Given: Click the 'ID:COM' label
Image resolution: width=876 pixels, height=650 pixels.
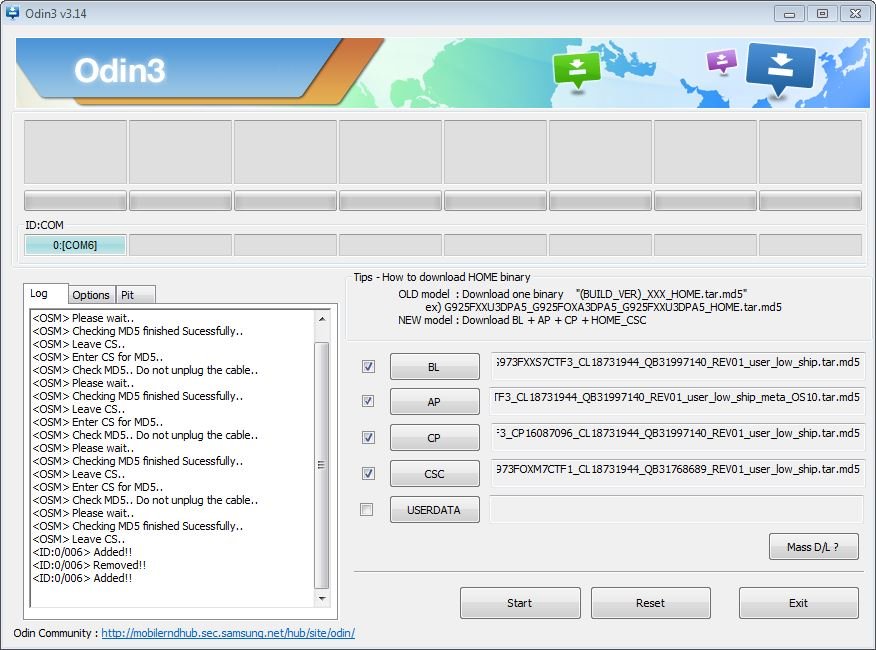Looking at the screenshot, I should [x=45, y=225].
